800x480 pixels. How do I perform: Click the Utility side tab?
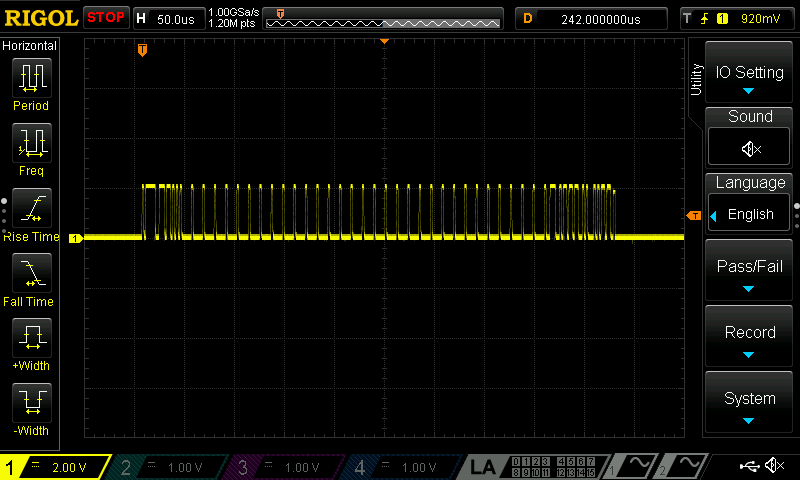pos(696,80)
